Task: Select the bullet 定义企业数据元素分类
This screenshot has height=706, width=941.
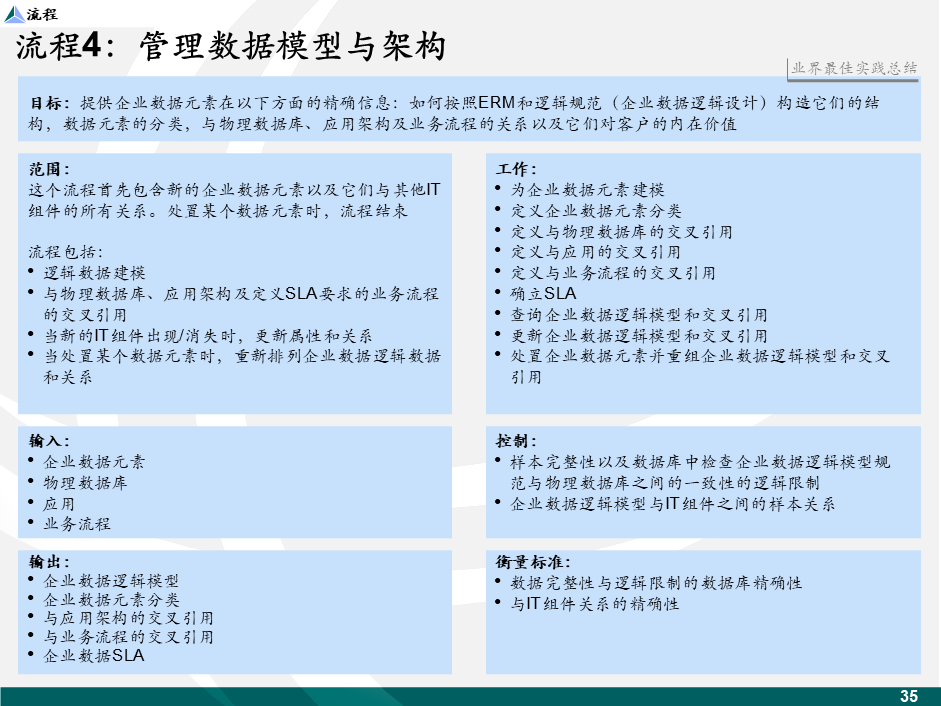Action: pos(596,211)
